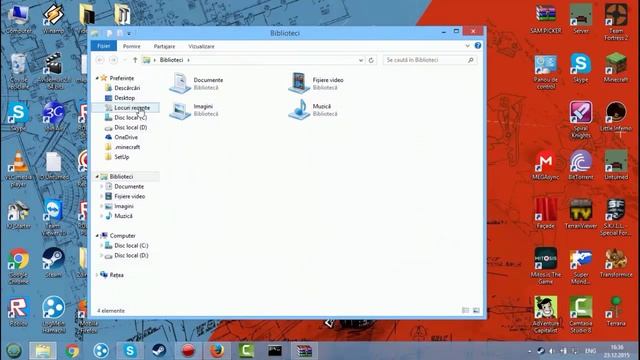Click the search magnifier icon
This screenshot has width=640, height=360.
coord(471,60)
